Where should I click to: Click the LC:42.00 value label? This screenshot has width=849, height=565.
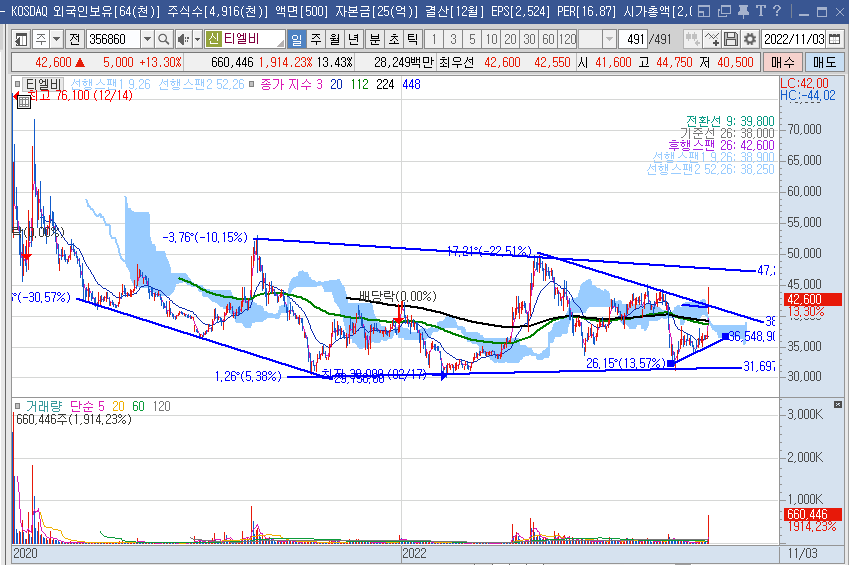click(x=804, y=83)
